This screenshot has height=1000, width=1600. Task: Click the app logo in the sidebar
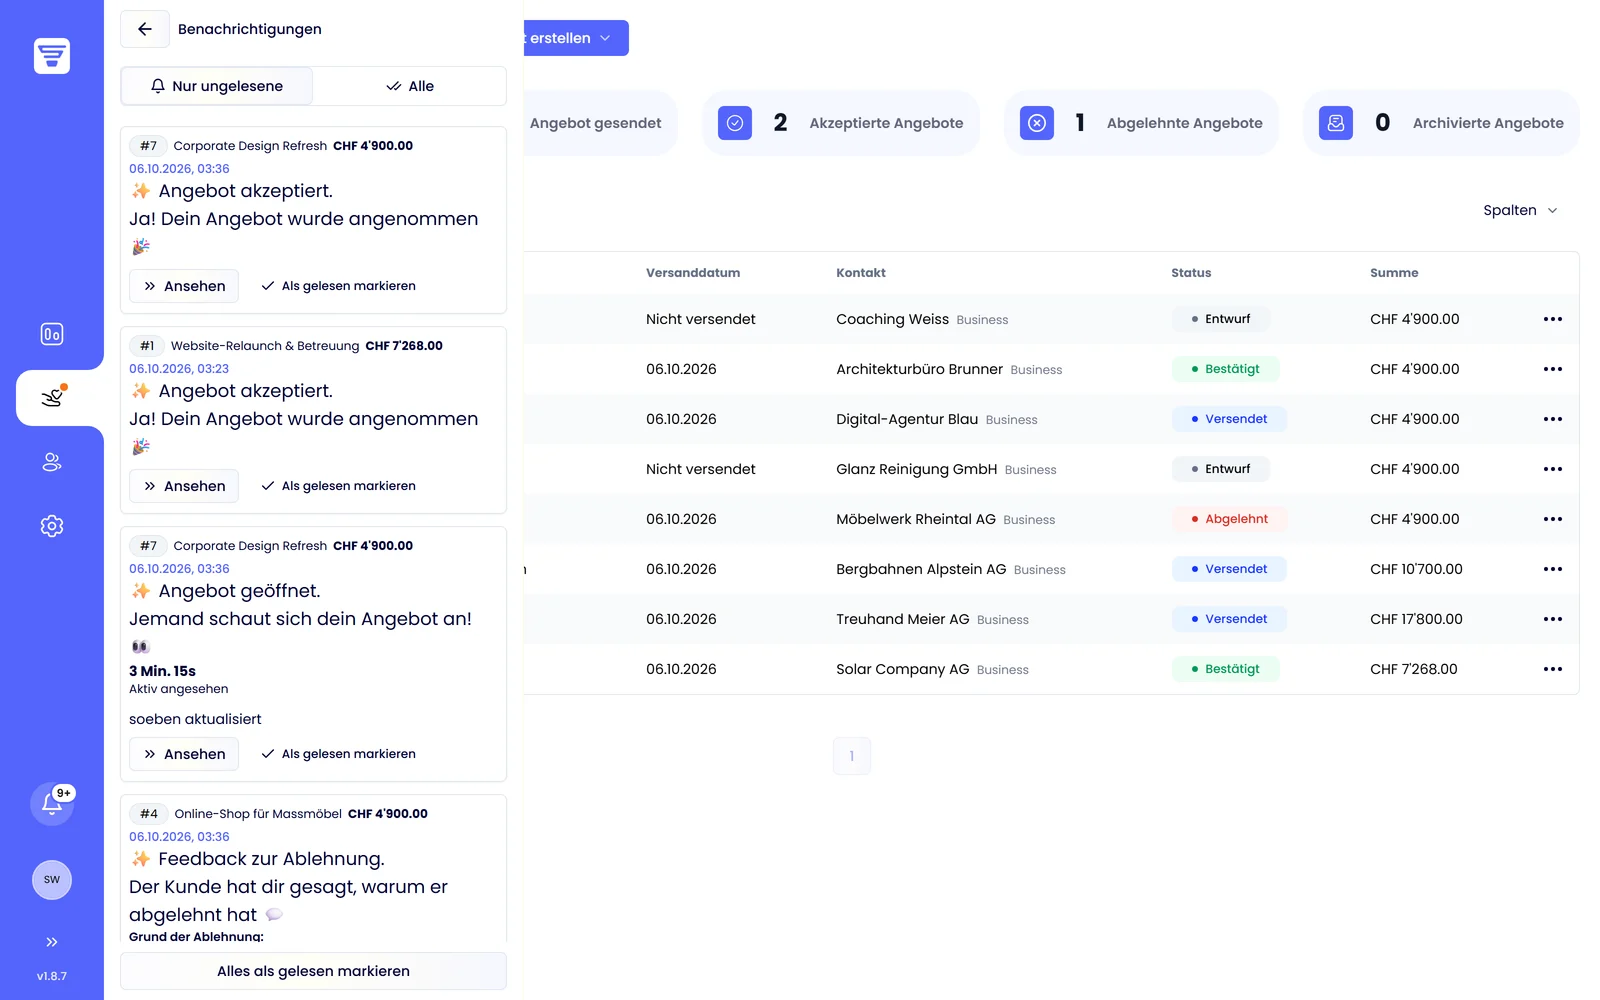pos(52,56)
